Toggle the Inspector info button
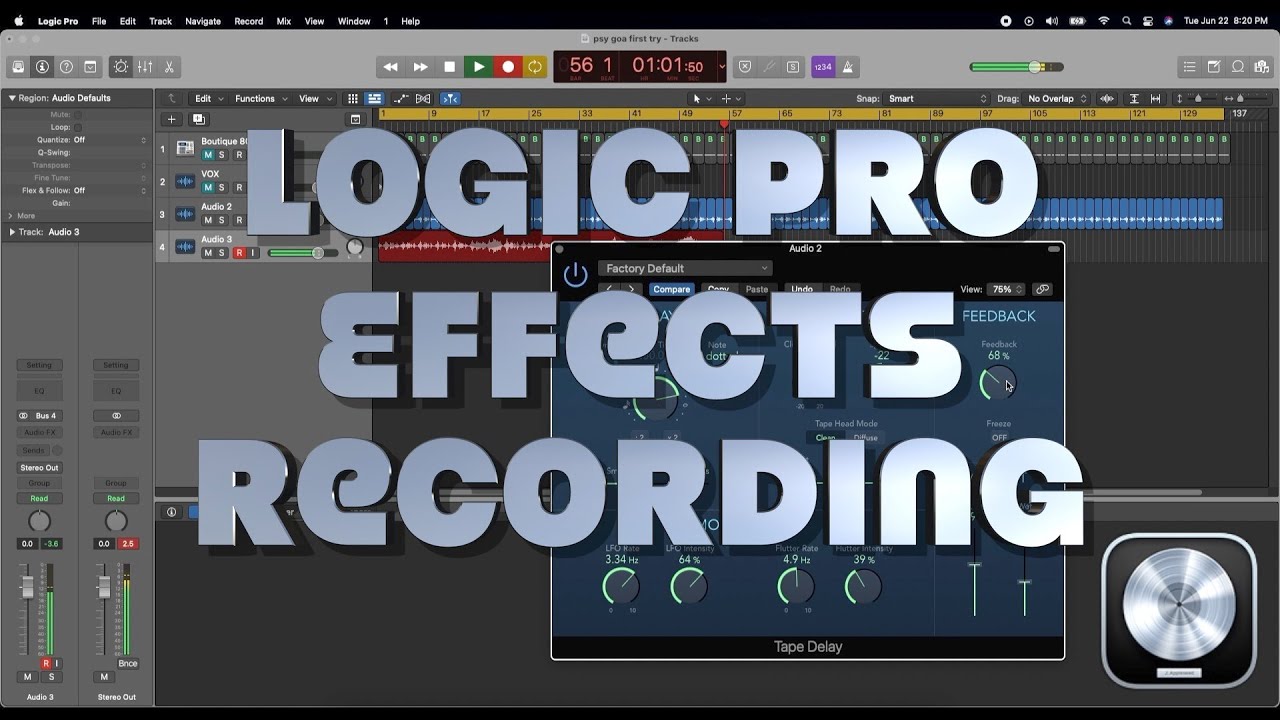Image resolution: width=1280 pixels, height=720 pixels. [x=42, y=67]
